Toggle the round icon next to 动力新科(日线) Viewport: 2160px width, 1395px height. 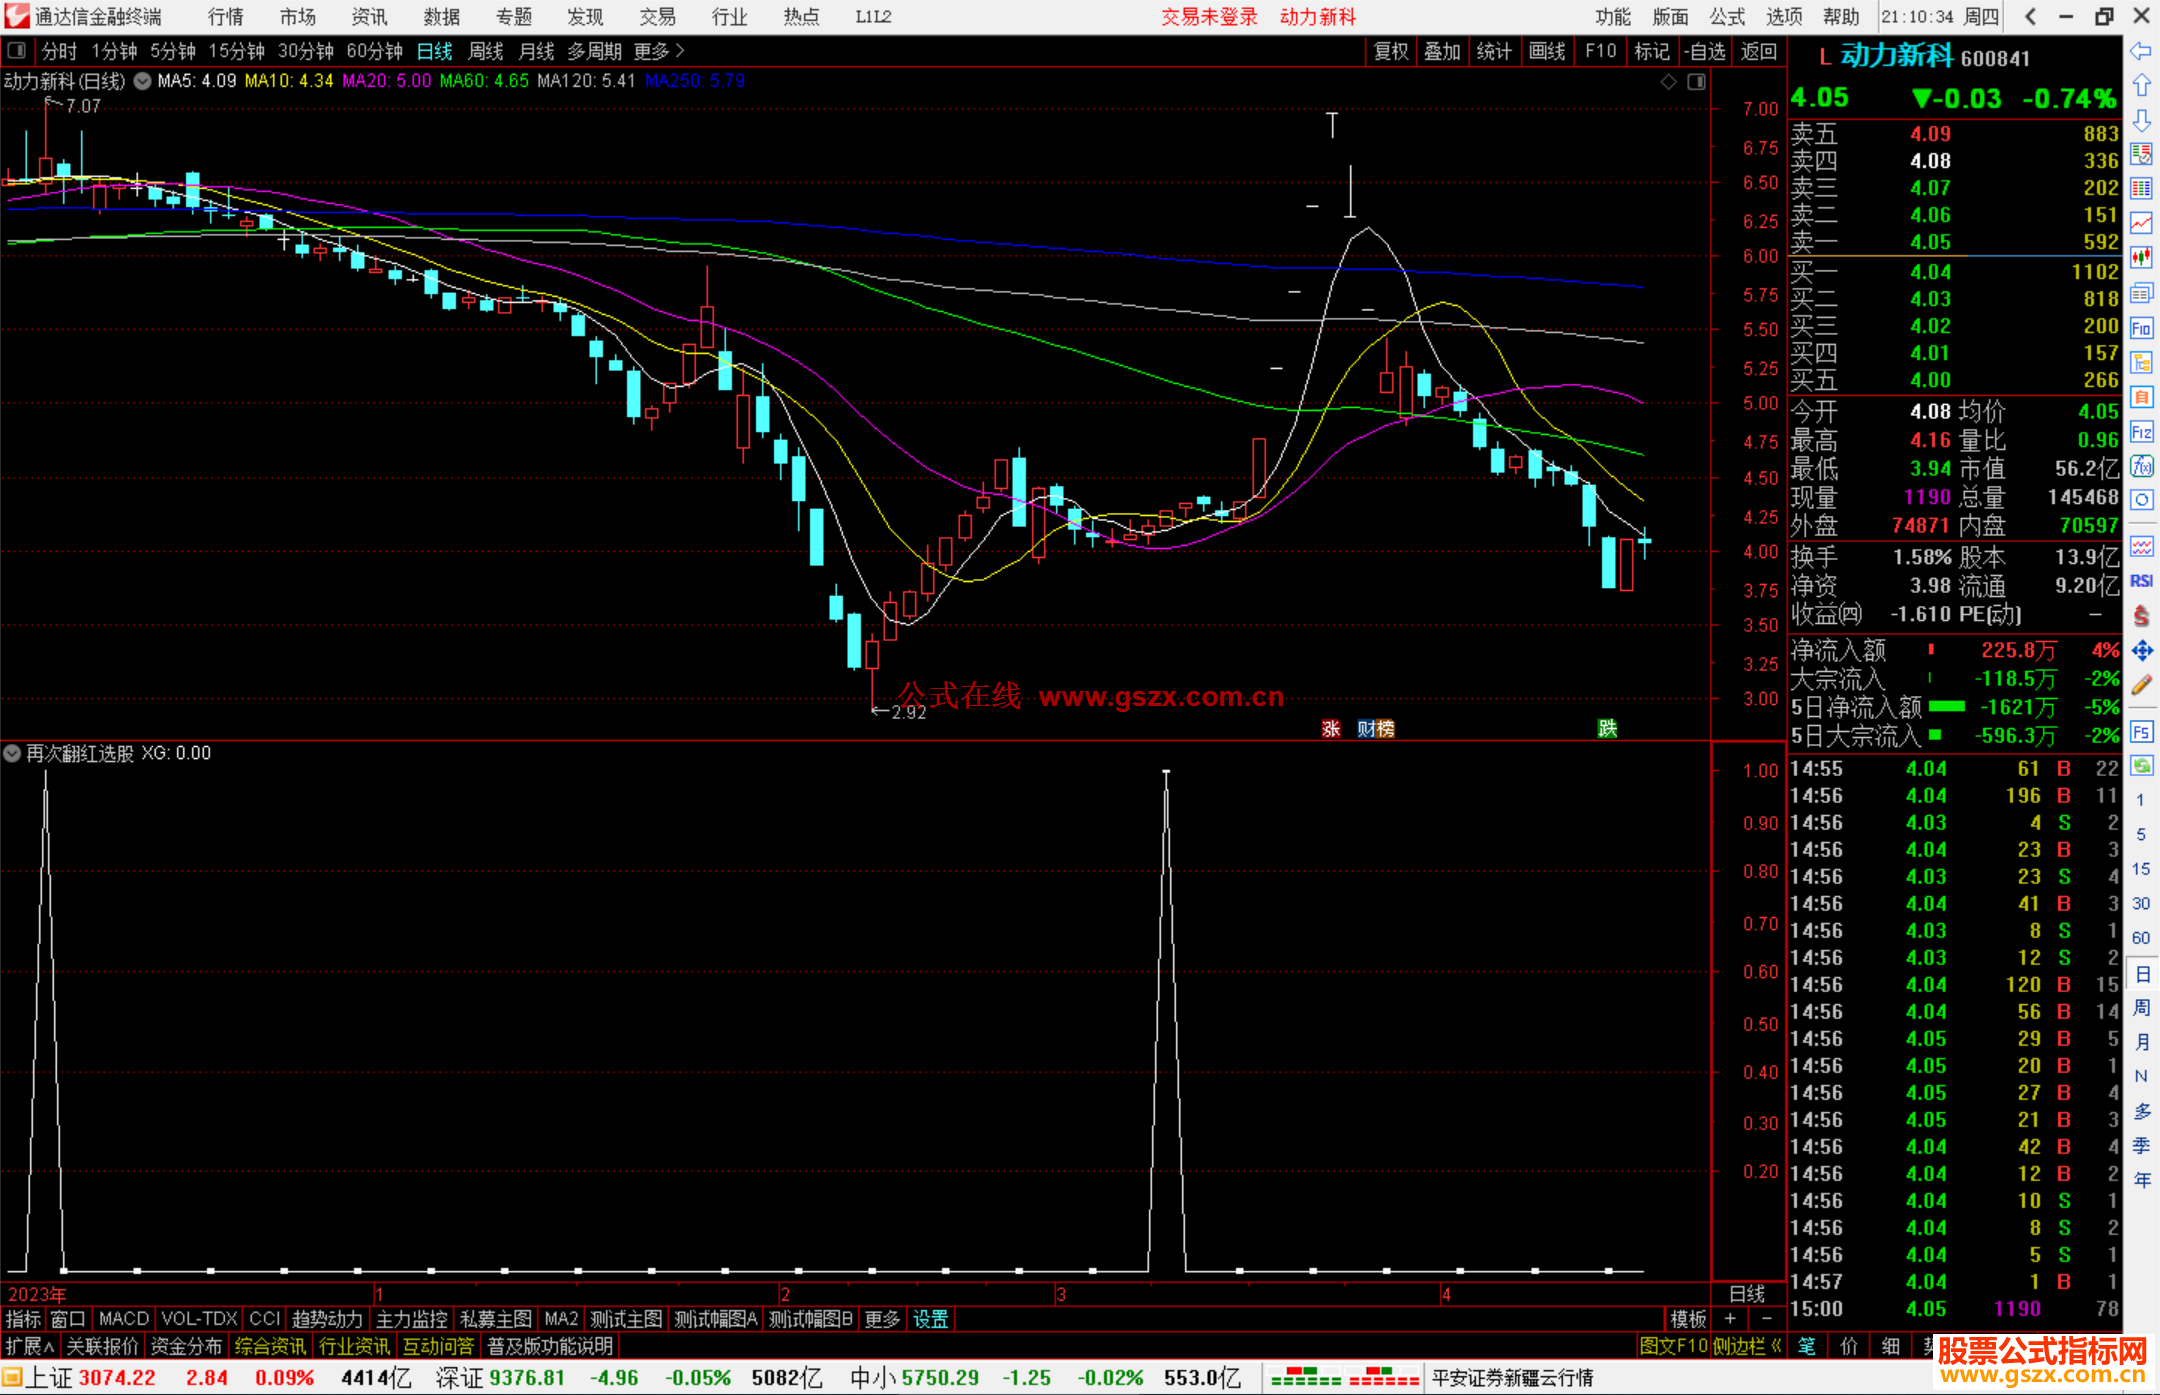tap(143, 81)
